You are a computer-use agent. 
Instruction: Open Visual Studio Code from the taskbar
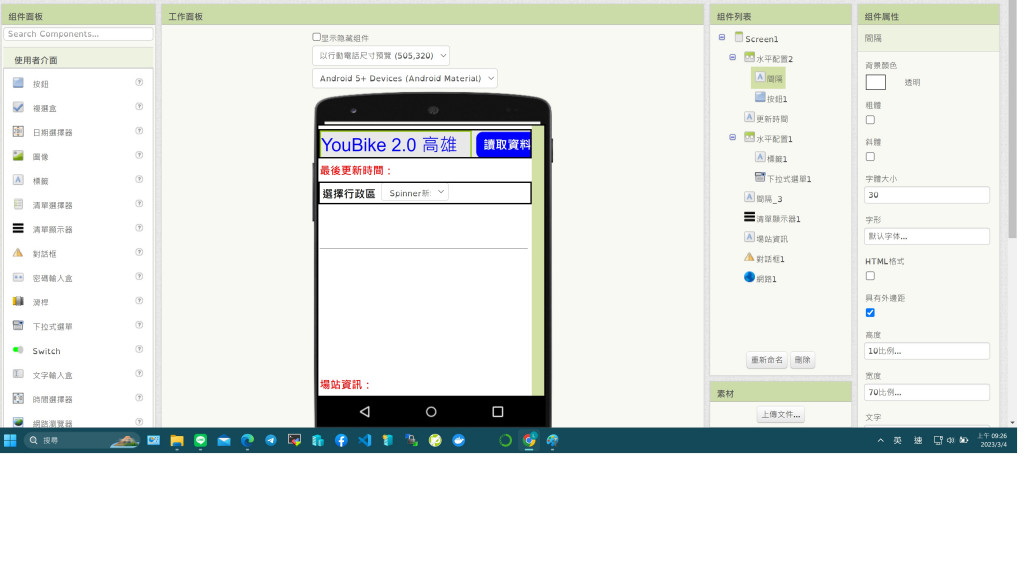pyautogui.click(x=364, y=440)
